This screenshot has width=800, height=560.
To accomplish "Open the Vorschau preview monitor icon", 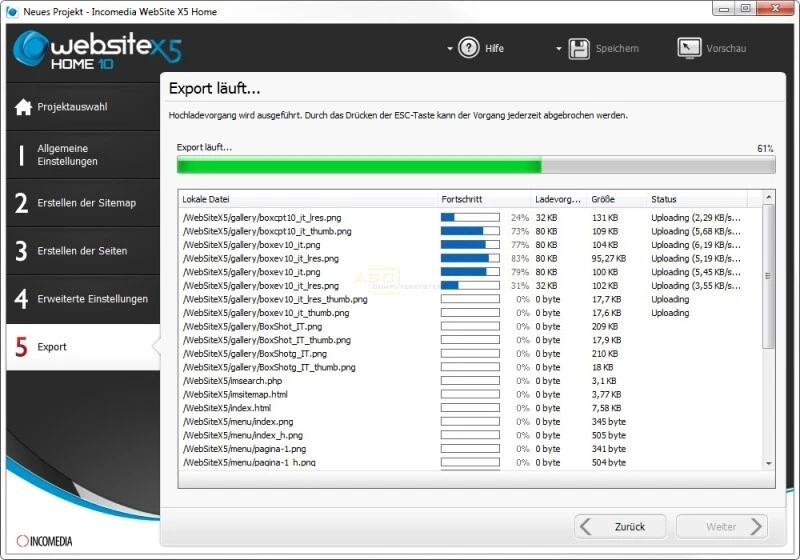I will tap(689, 48).
